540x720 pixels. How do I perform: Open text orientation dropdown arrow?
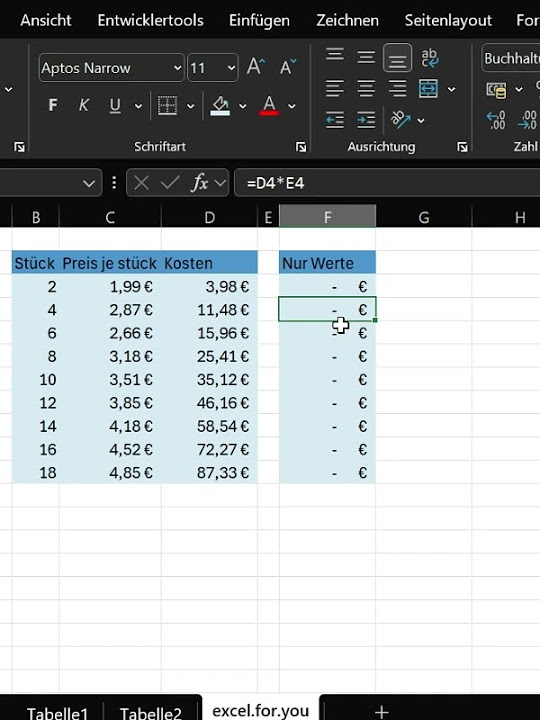pyautogui.click(x=421, y=121)
